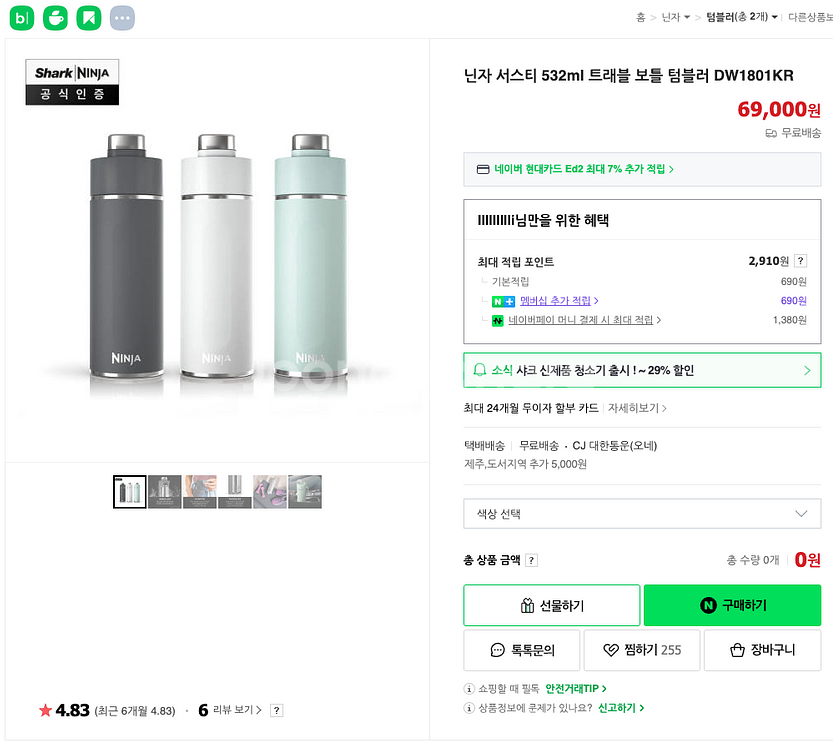Add to cart with 장바구니 button
This screenshot has height=750, width=833.
762,650
